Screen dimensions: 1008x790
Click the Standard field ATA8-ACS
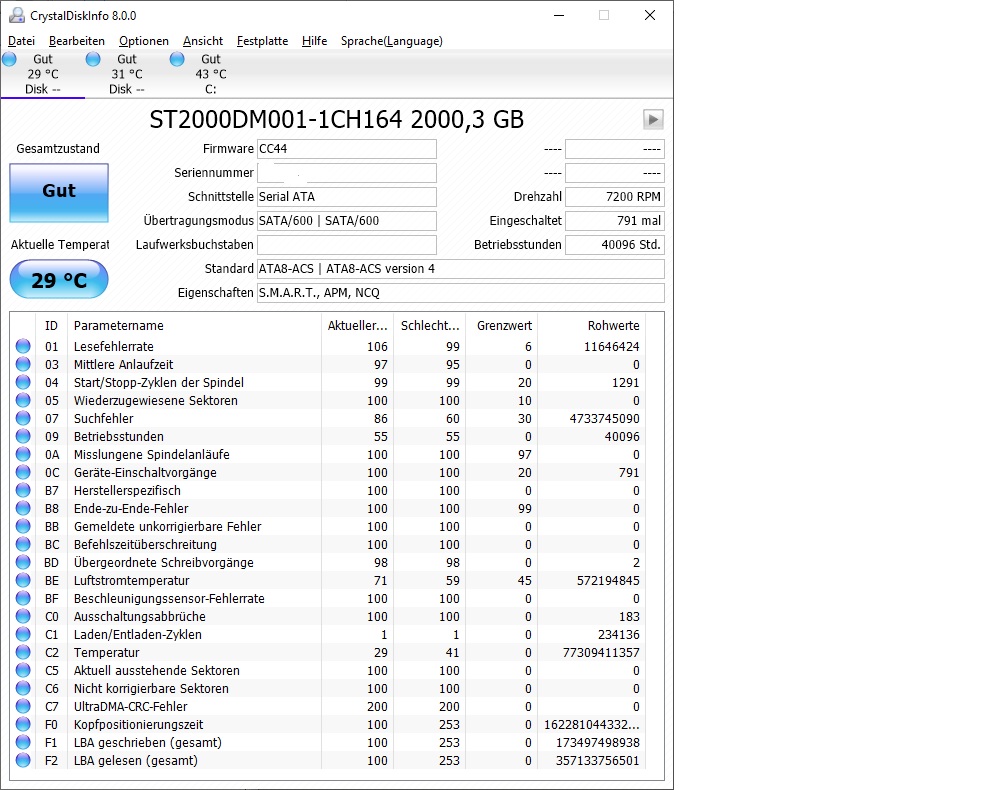[461, 269]
